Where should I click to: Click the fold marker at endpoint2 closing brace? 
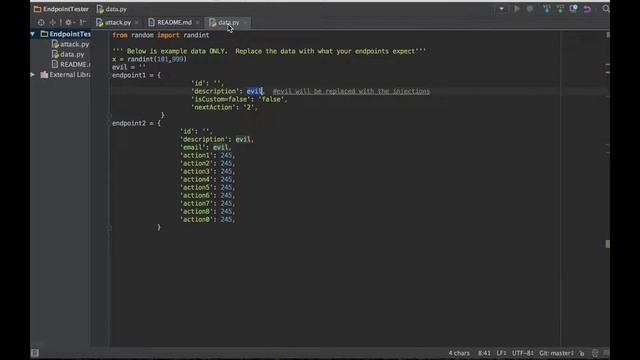click(109, 227)
